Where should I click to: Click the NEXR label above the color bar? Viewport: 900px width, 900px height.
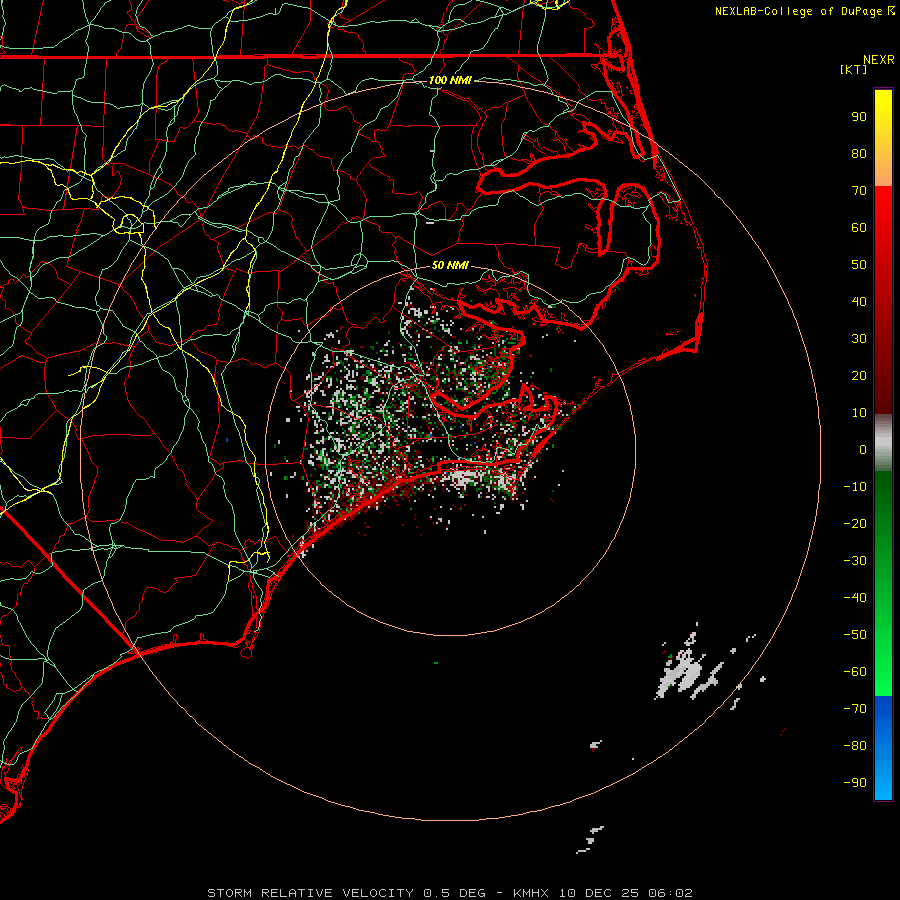879,59
